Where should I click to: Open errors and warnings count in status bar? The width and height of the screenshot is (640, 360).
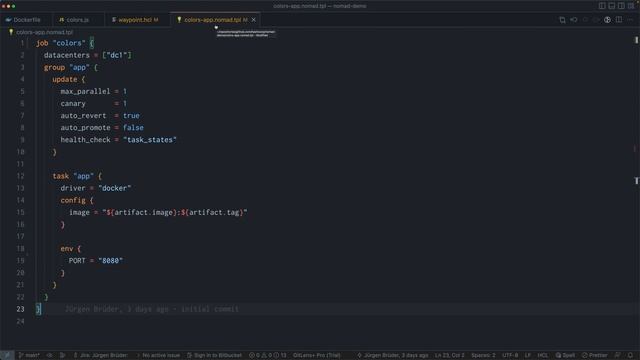(x=268, y=355)
